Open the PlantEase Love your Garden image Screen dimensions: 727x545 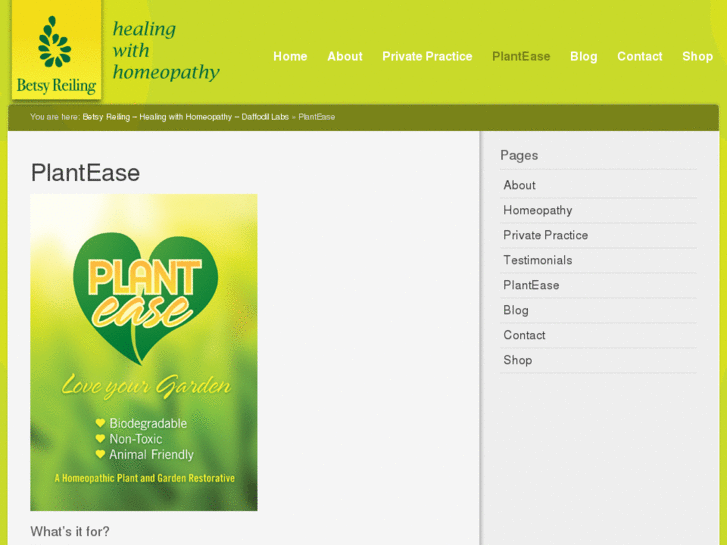pyautogui.click(x=144, y=353)
